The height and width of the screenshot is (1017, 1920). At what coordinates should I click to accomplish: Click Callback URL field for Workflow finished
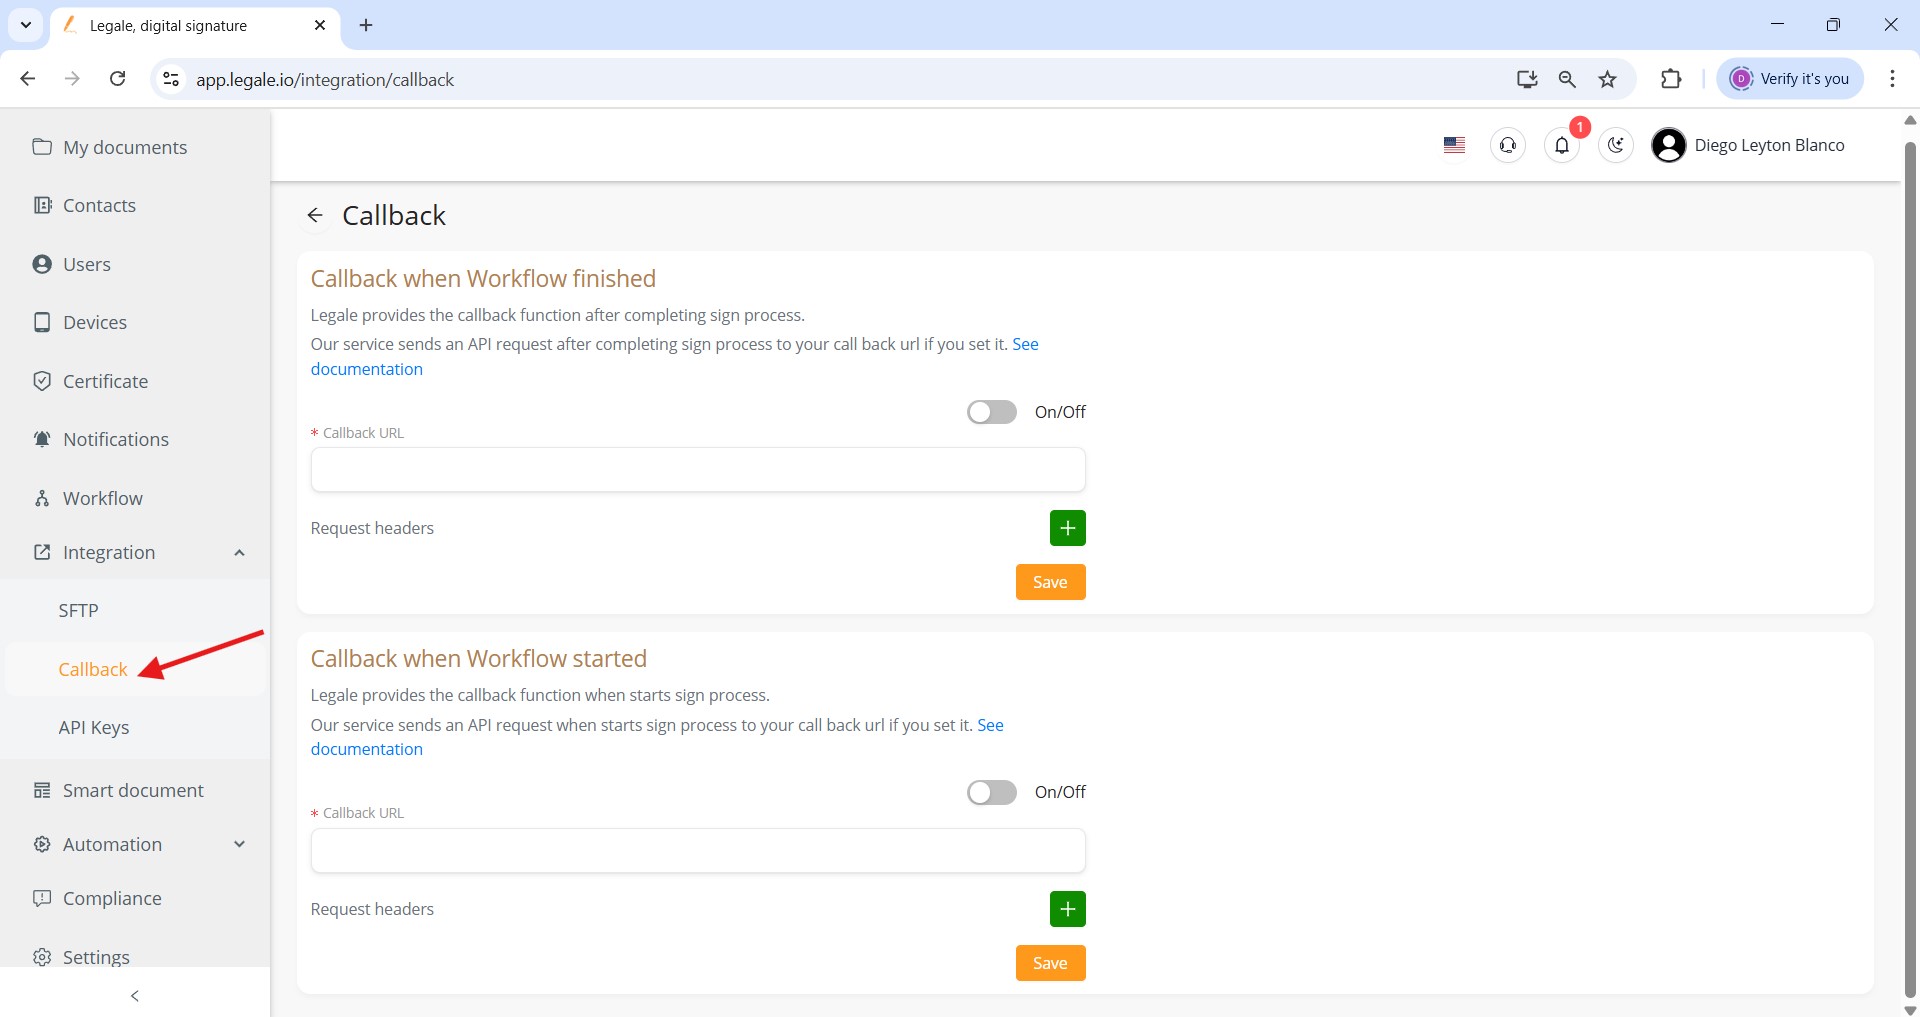[698, 470]
